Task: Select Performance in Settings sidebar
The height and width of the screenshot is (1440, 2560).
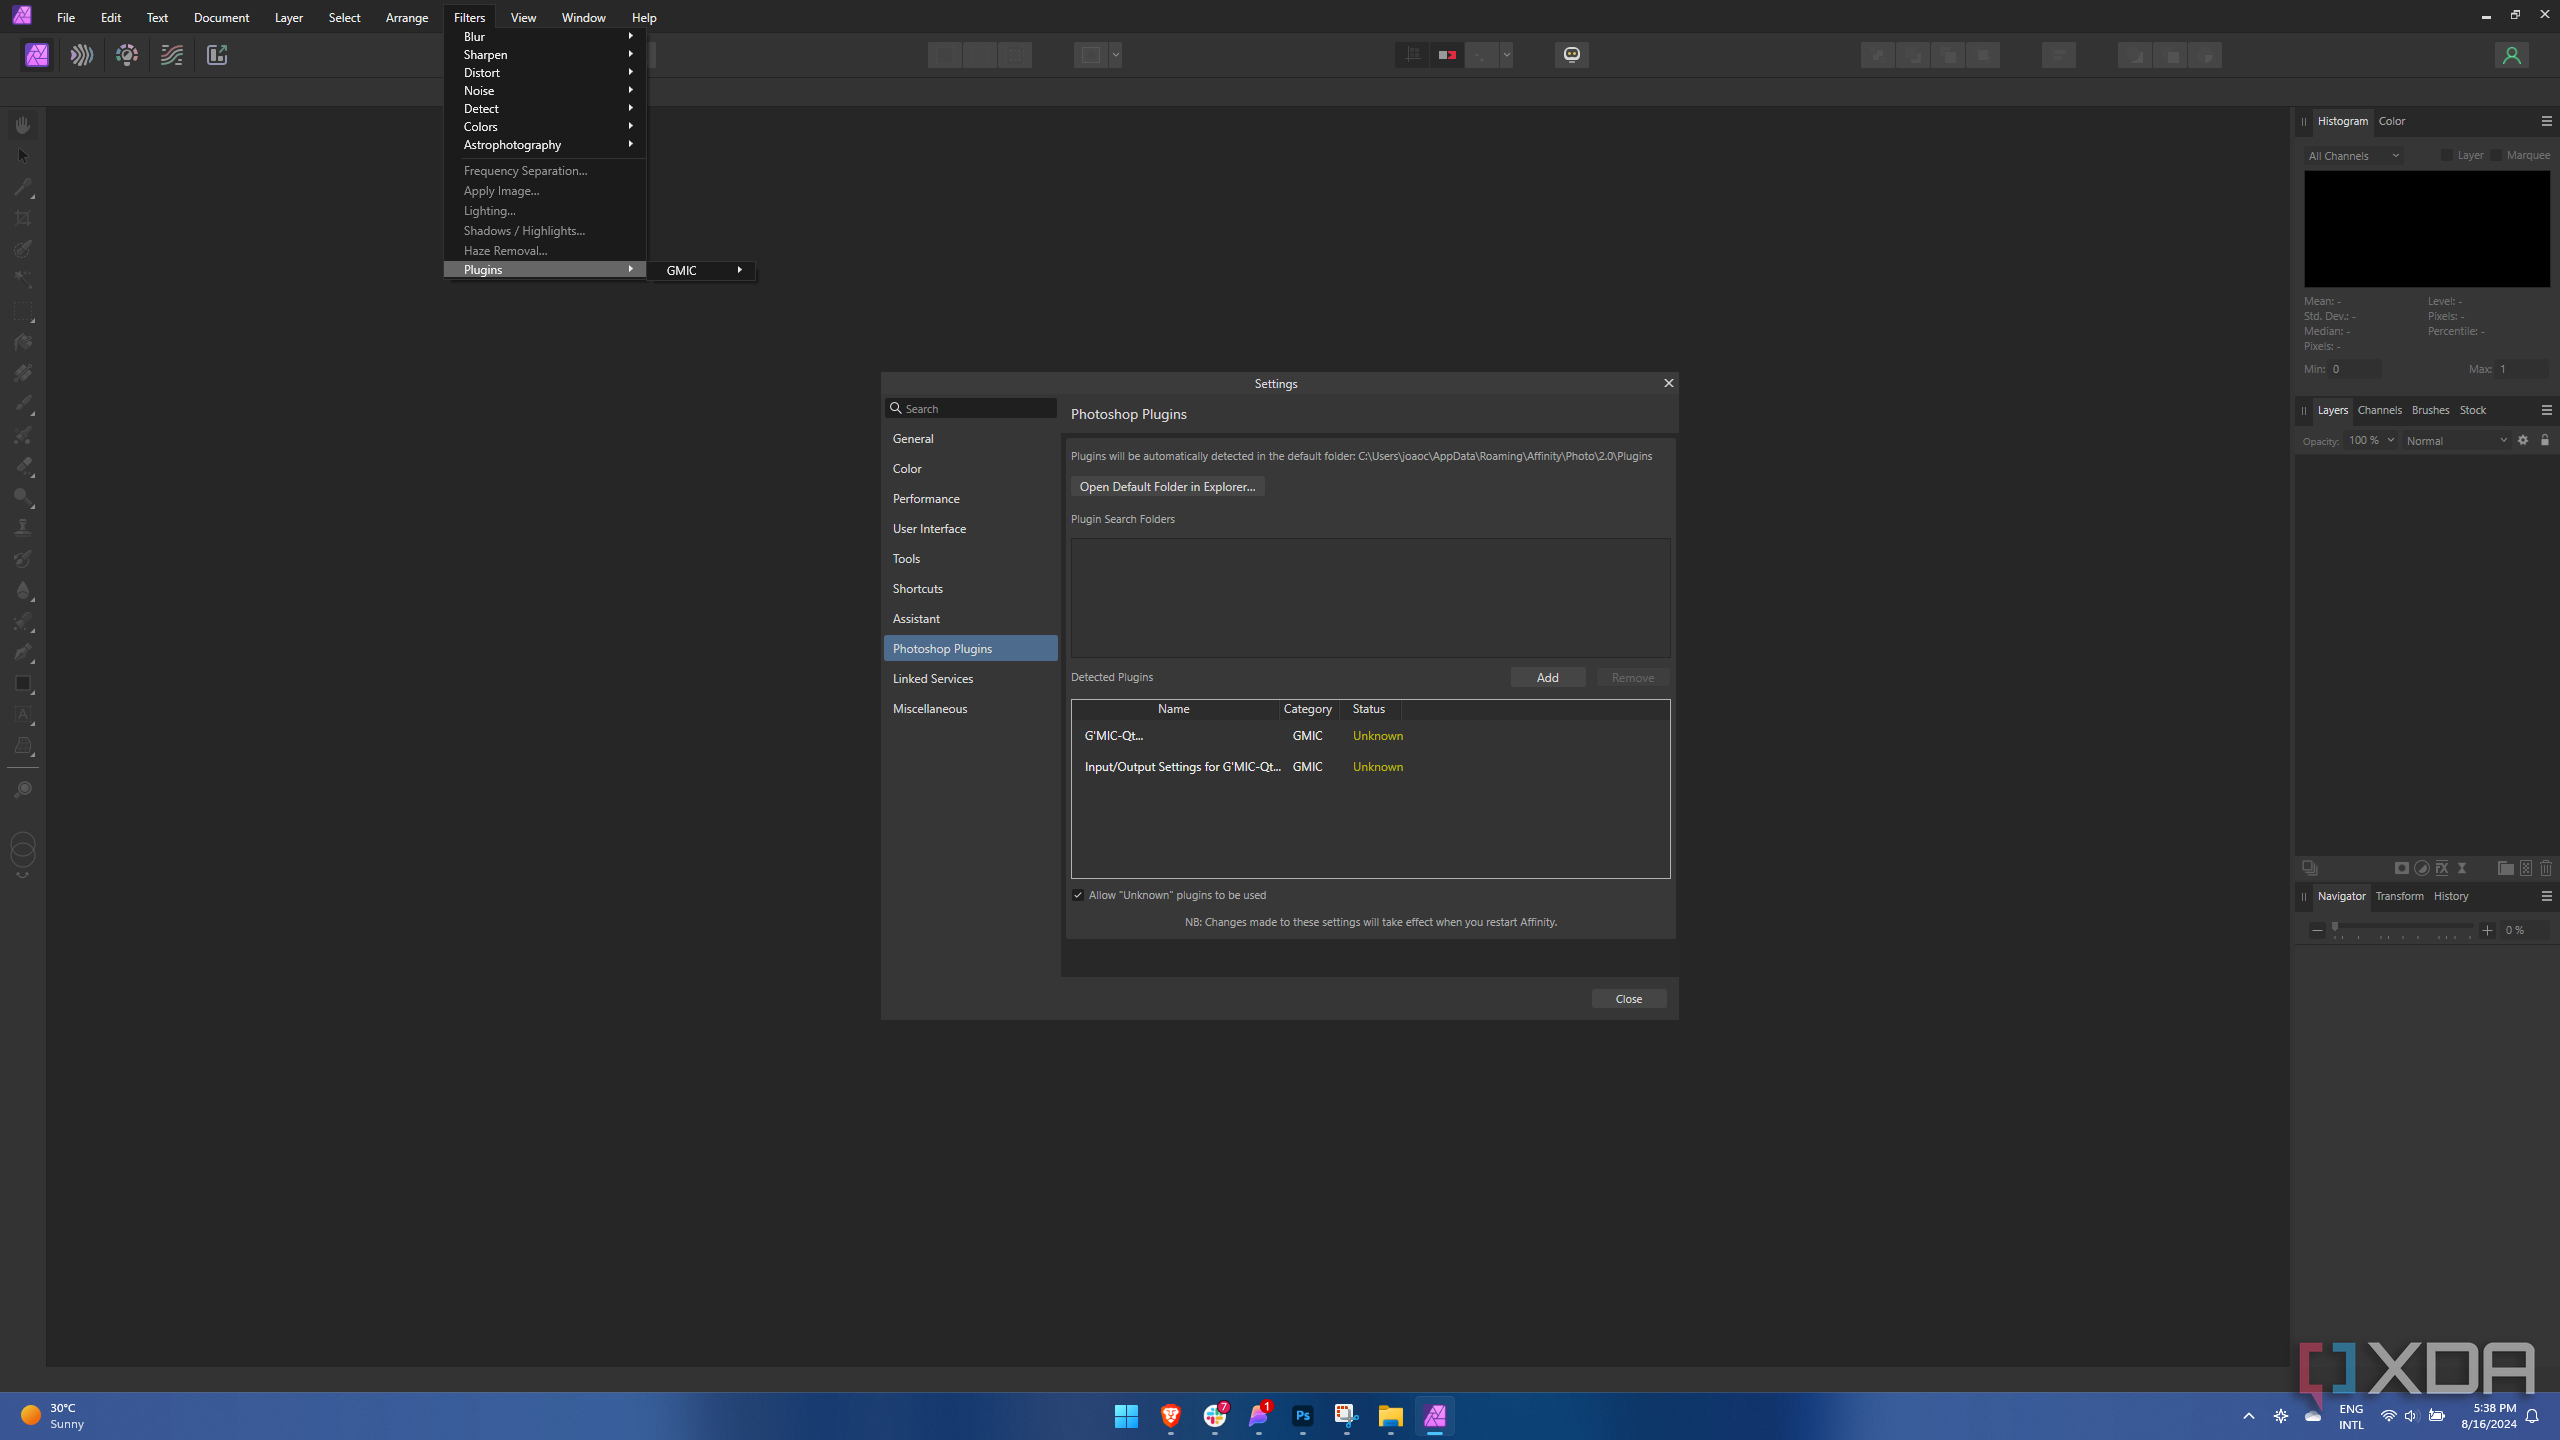Action: click(970, 498)
